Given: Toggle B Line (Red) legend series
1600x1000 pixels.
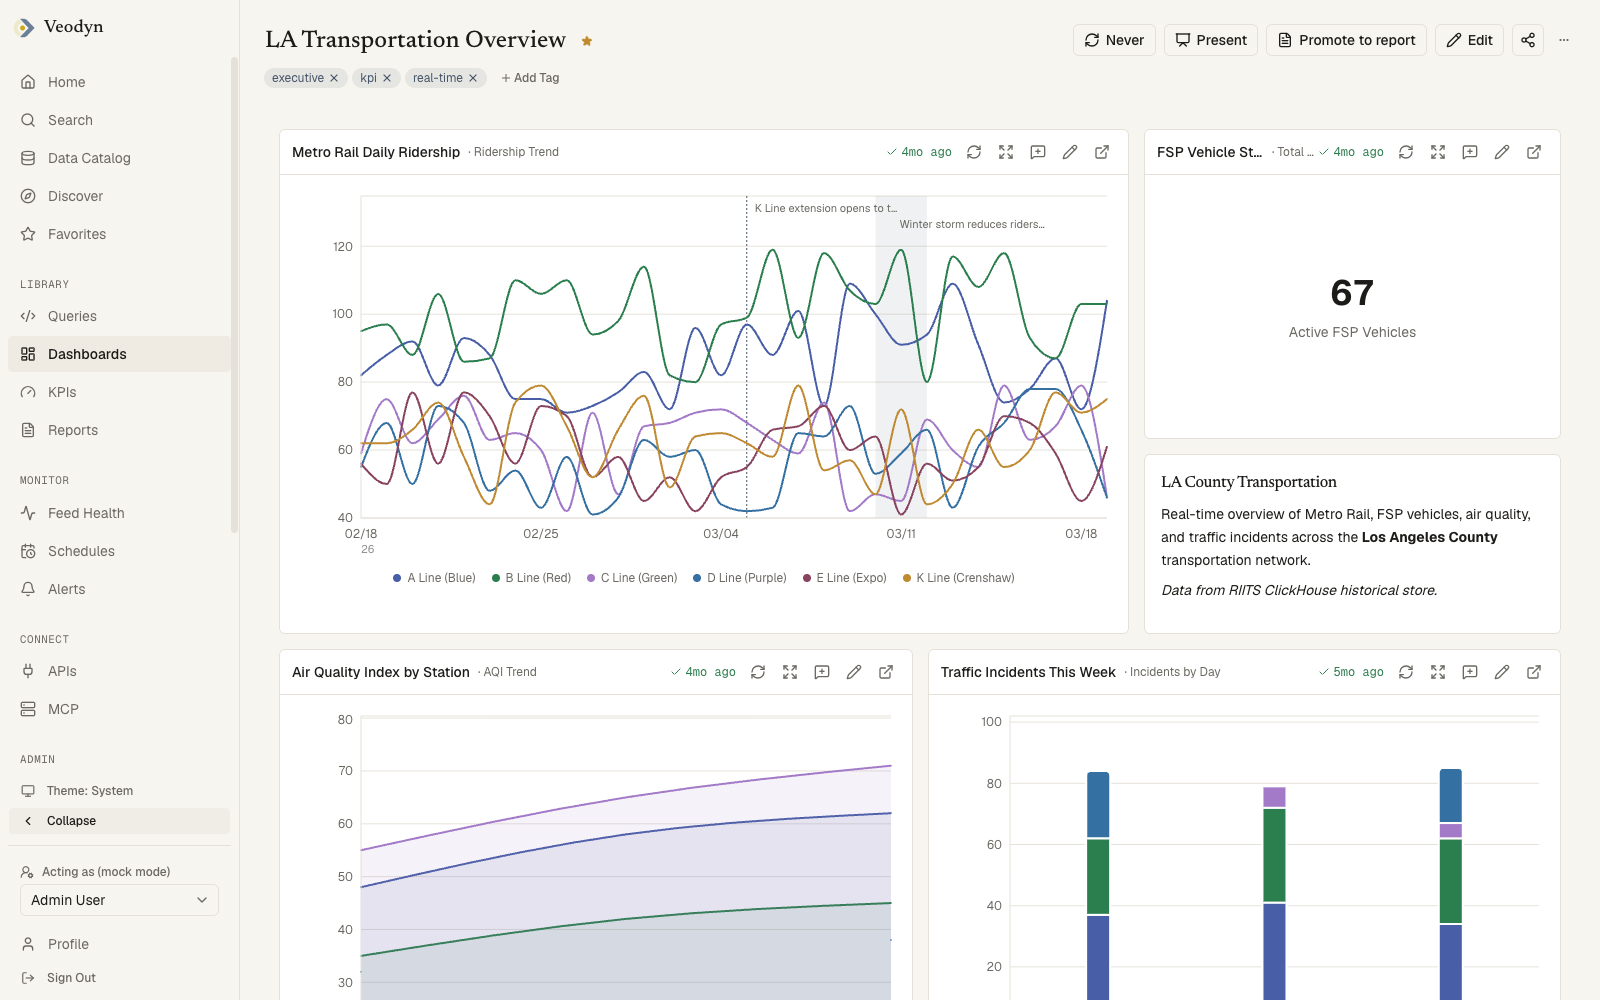Looking at the screenshot, I should pyautogui.click(x=531, y=578).
